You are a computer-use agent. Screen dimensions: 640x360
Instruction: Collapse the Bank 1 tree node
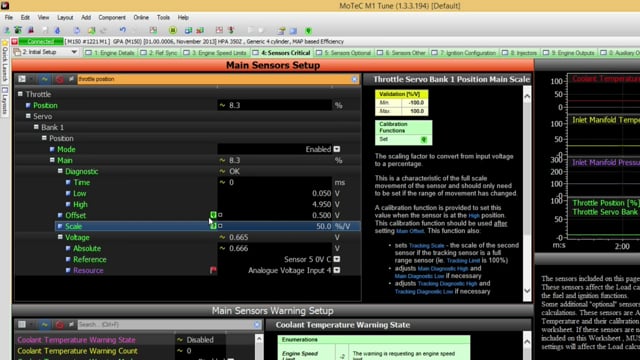point(36,127)
